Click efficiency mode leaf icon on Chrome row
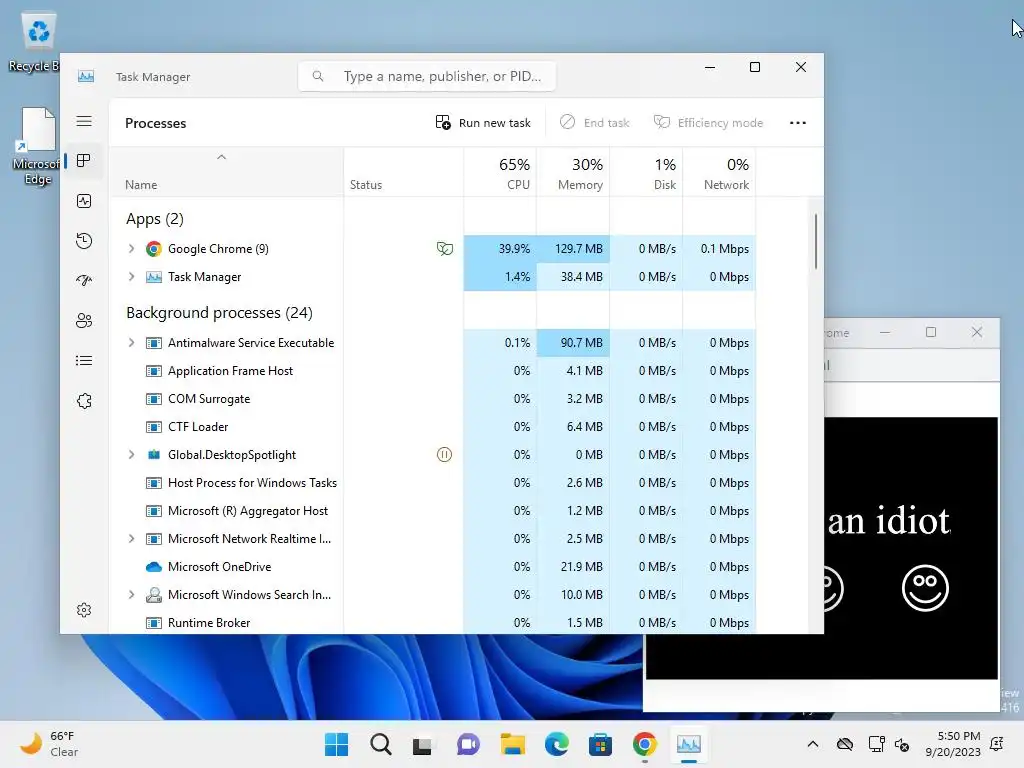The width and height of the screenshot is (1024, 768). 445,249
